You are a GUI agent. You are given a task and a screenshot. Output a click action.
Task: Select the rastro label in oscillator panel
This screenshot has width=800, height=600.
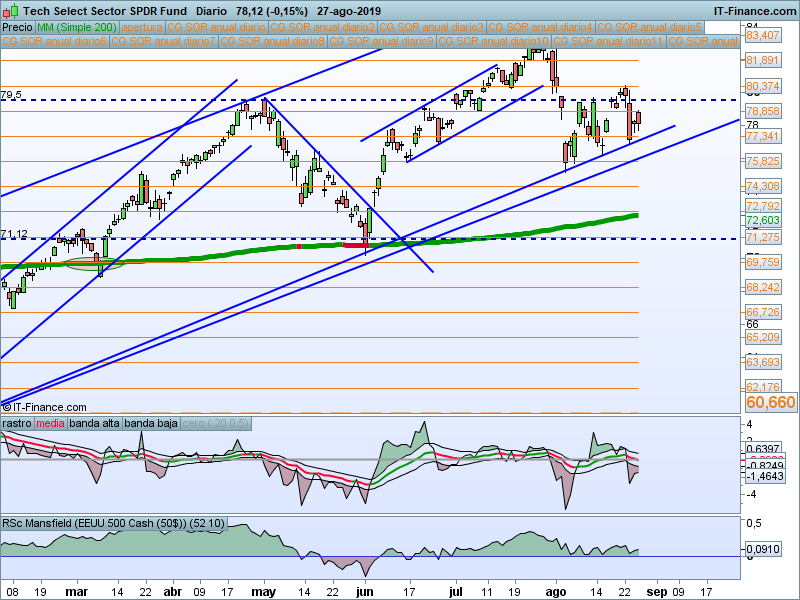click(17, 423)
